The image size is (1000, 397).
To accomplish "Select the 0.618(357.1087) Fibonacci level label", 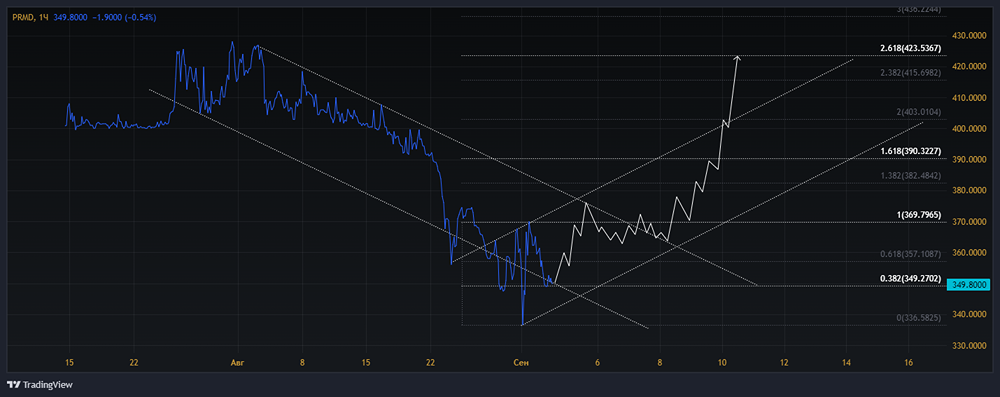I will pos(911,254).
